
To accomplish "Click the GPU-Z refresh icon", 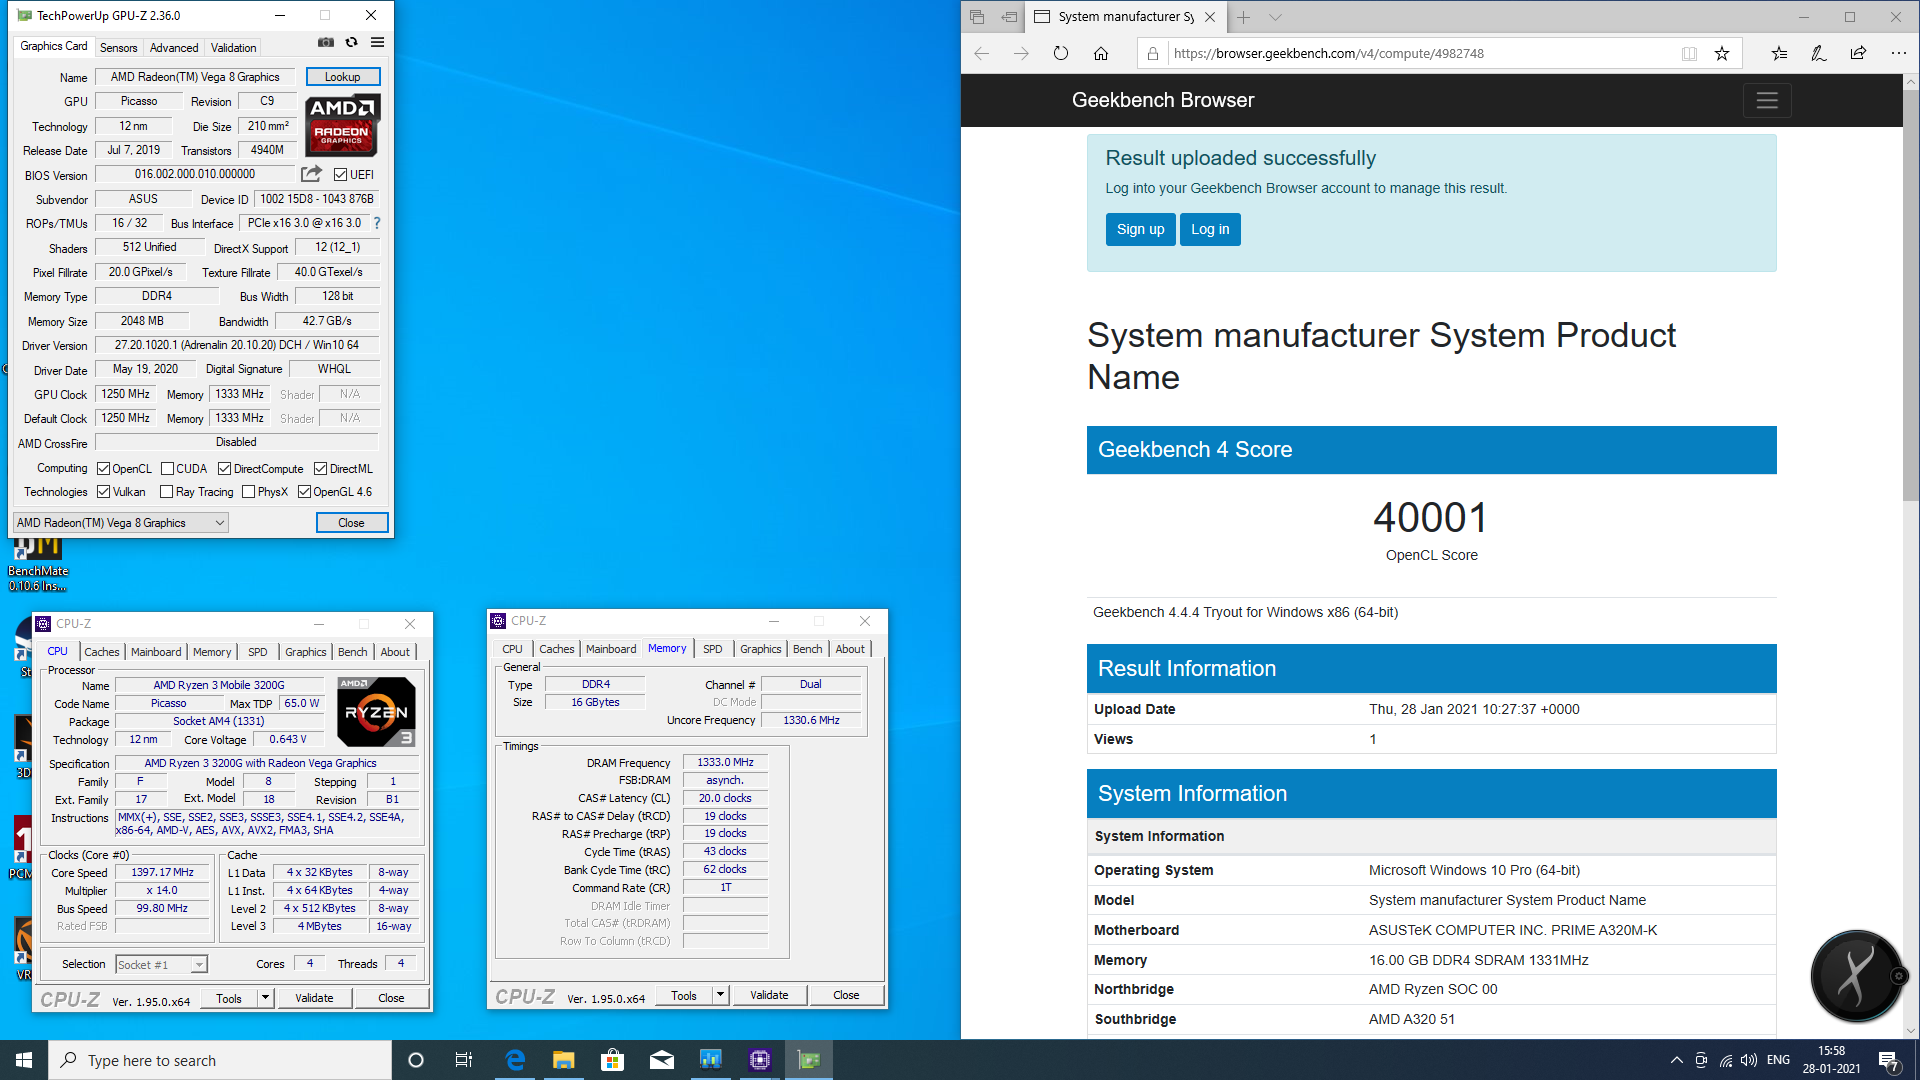I will click(352, 43).
